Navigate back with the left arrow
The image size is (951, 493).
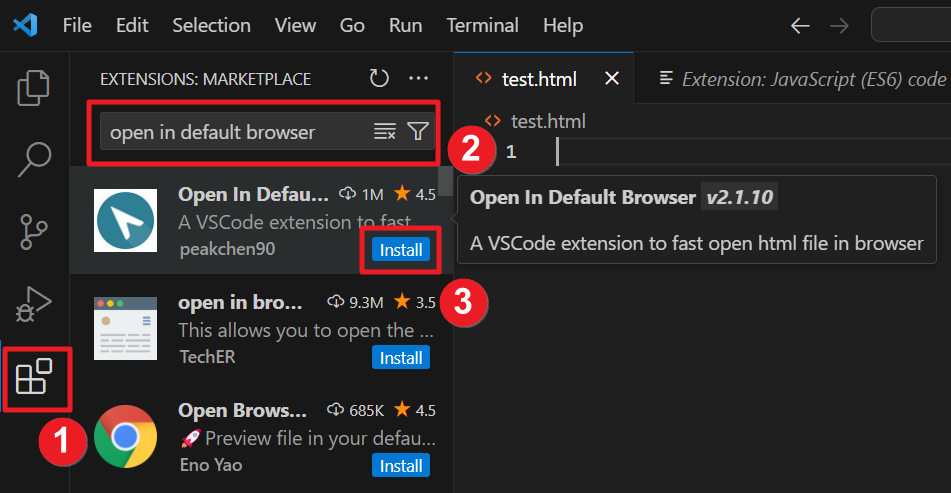click(800, 26)
